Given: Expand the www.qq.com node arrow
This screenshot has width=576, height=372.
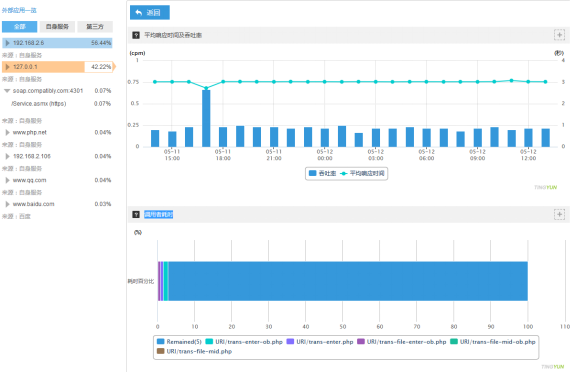Looking at the screenshot, I should click(7, 180).
